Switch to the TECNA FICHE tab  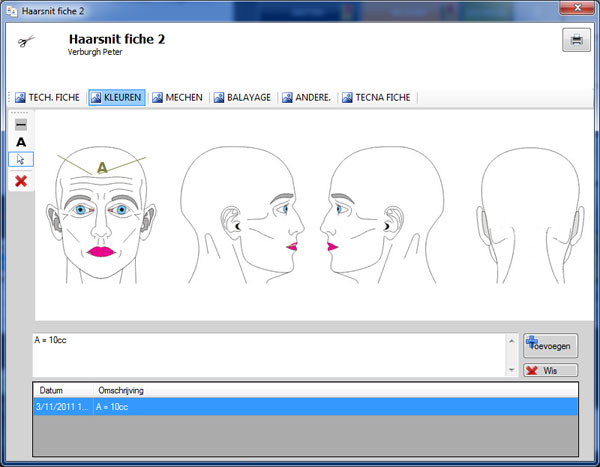pos(377,98)
